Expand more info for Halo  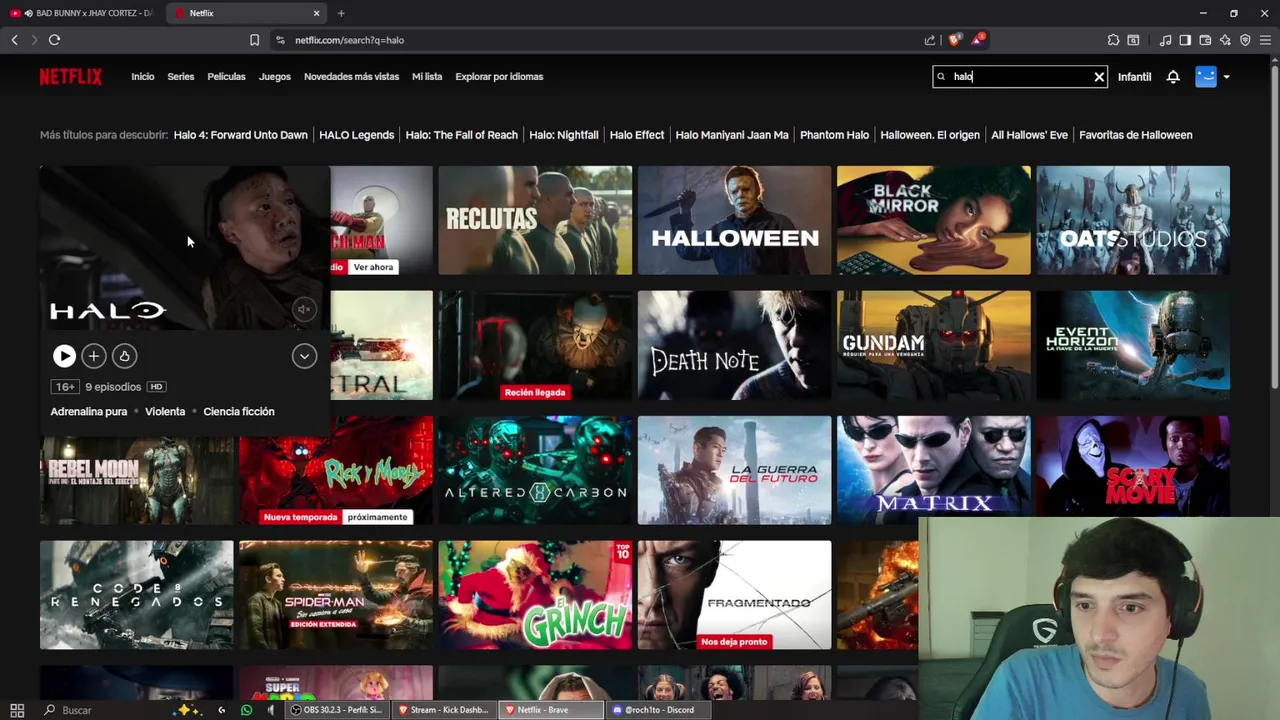304,356
